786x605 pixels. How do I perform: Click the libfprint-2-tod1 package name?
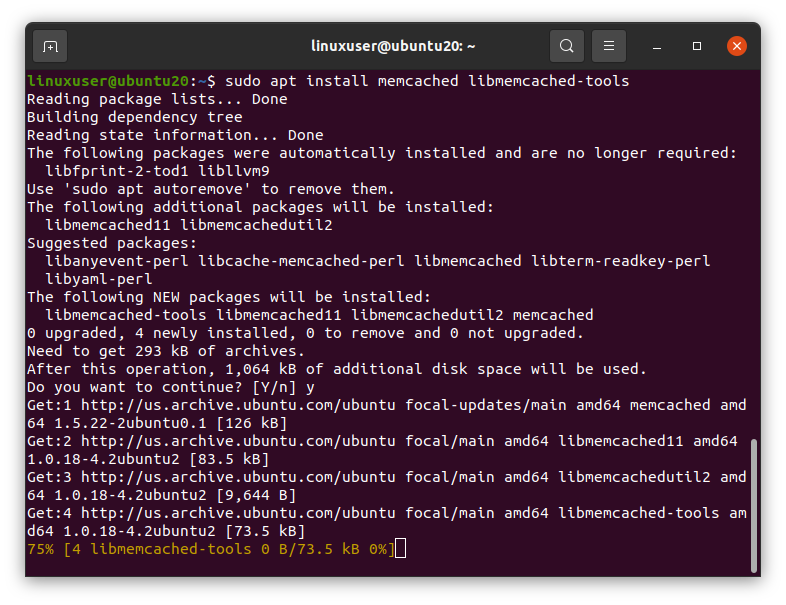[117, 171]
